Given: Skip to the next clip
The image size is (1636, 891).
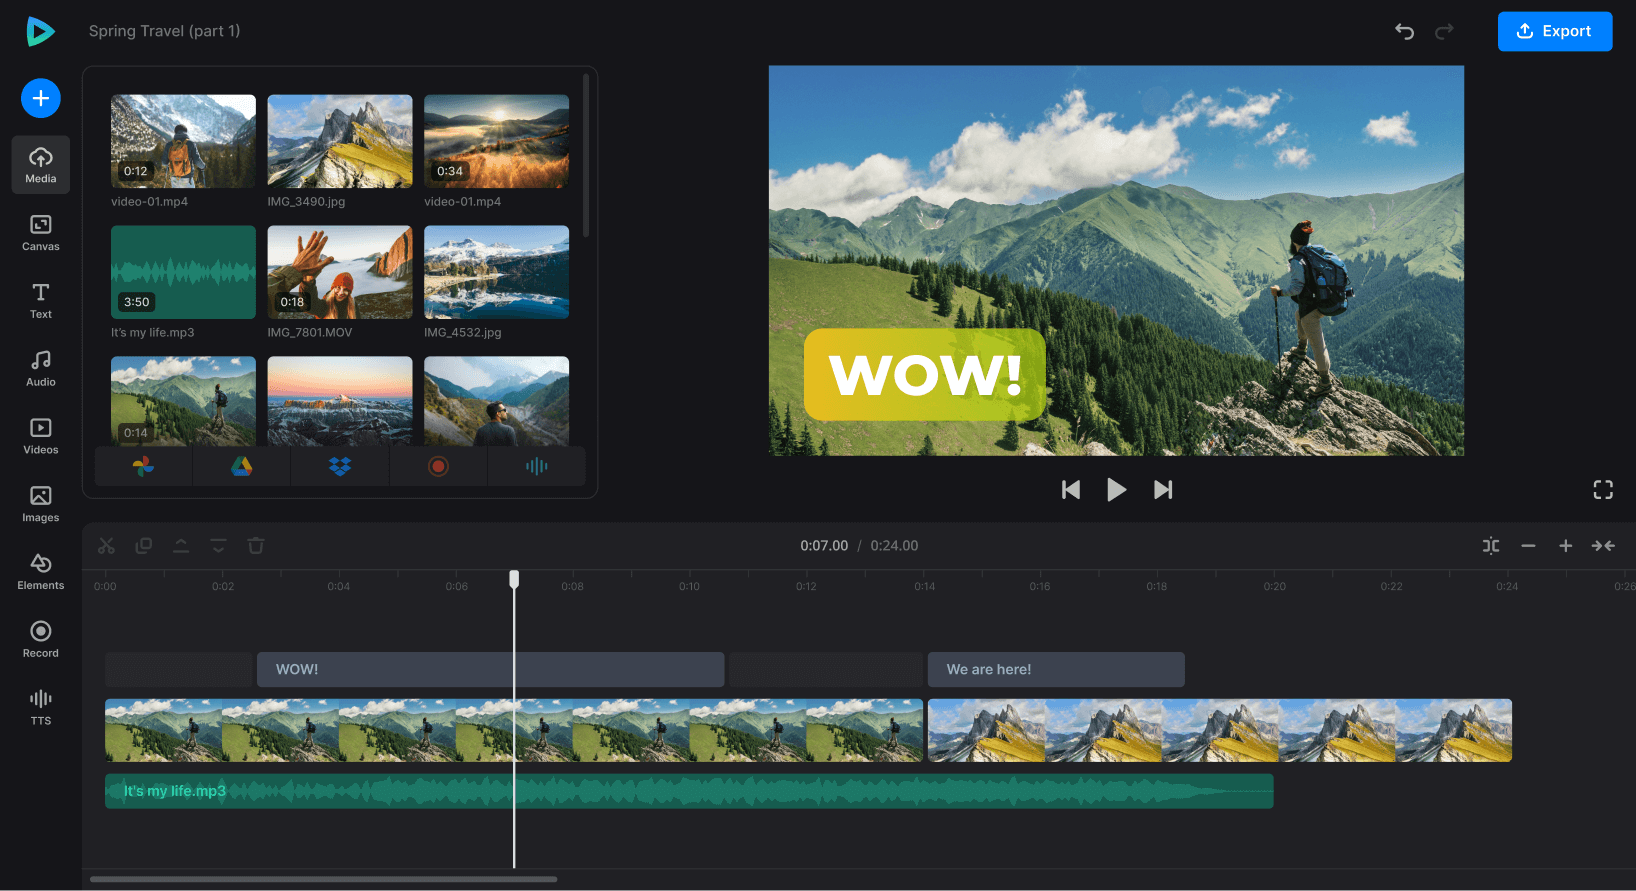Looking at the screenshot, I should 1163,490.
